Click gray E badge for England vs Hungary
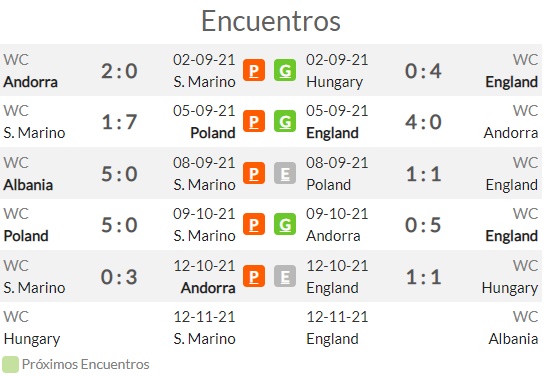 tap(285, 276)
